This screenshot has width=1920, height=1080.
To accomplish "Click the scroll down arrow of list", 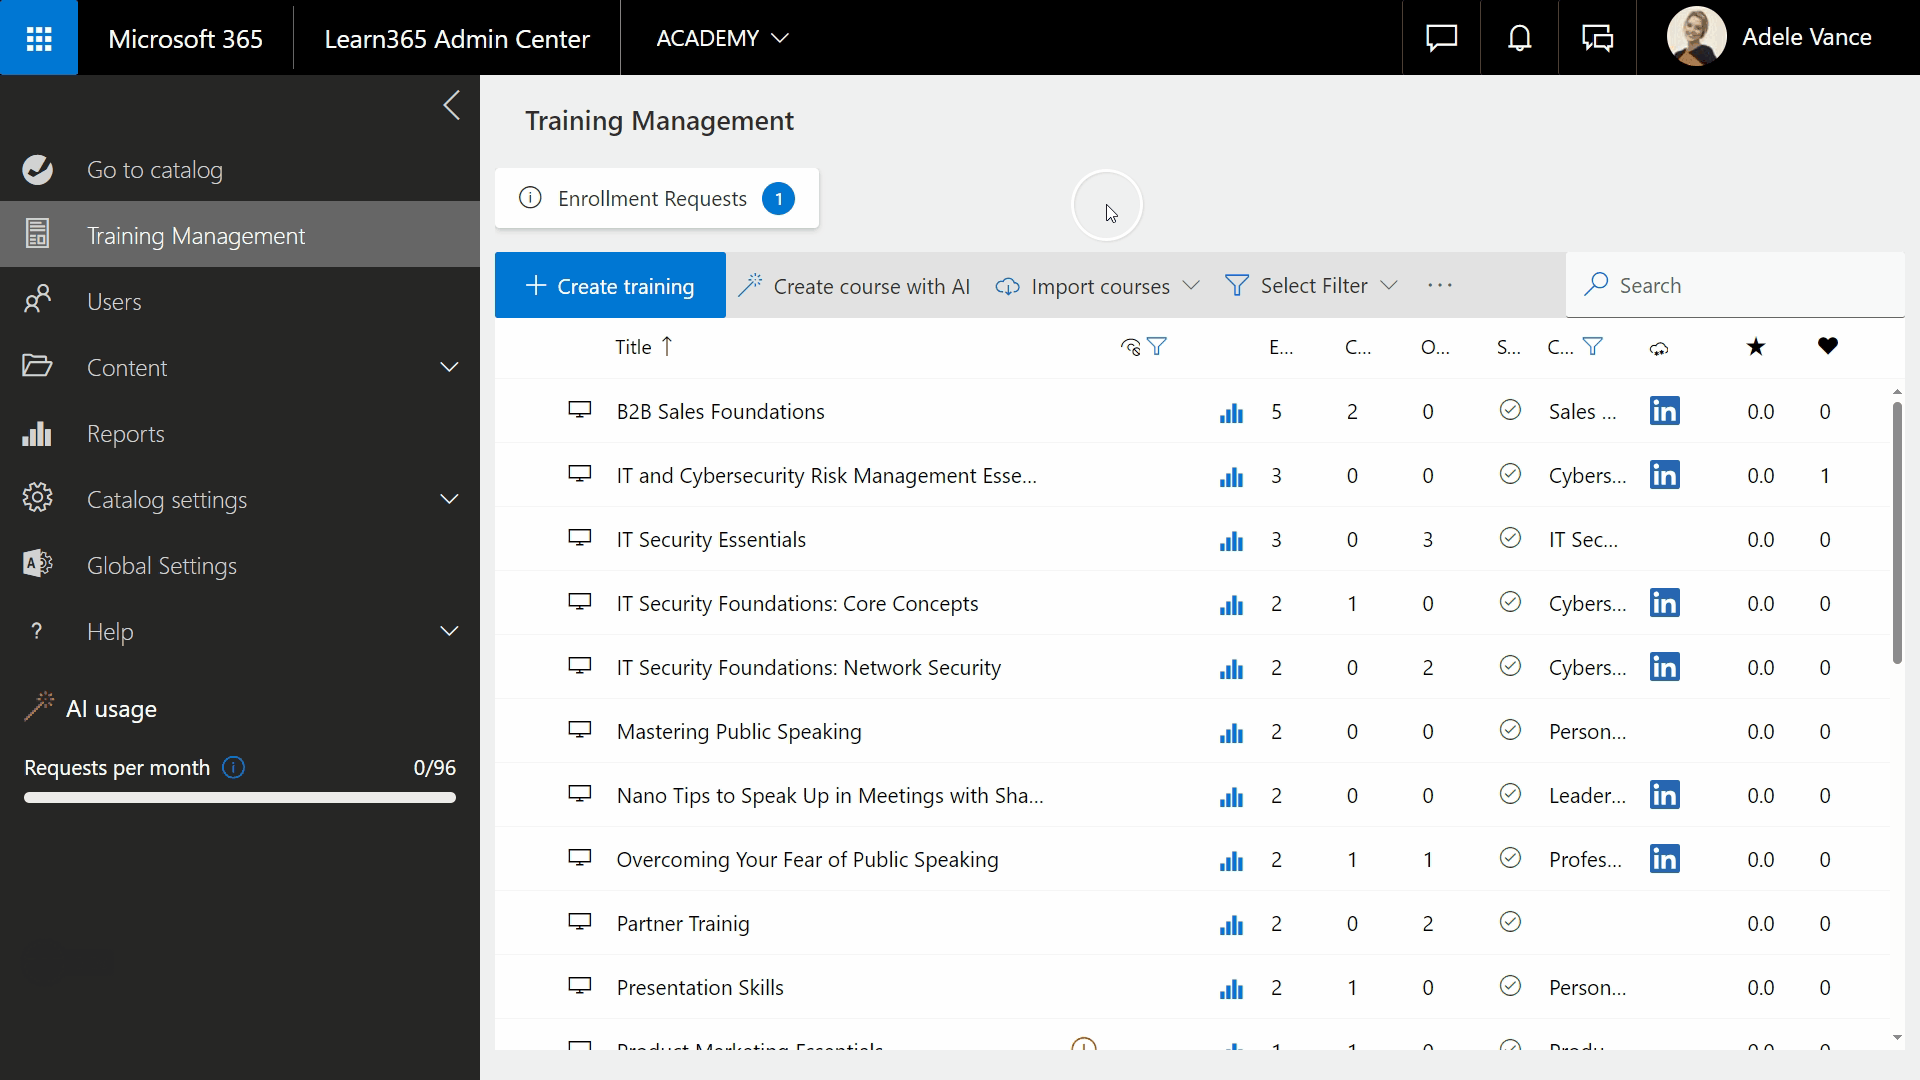I will click(x=1897, y=1038).
